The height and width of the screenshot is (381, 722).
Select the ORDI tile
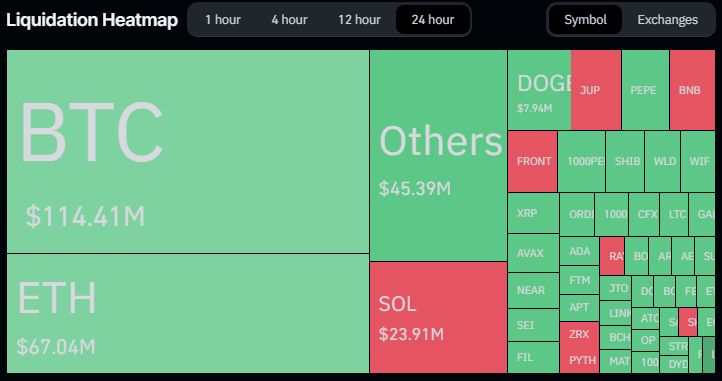577,214
